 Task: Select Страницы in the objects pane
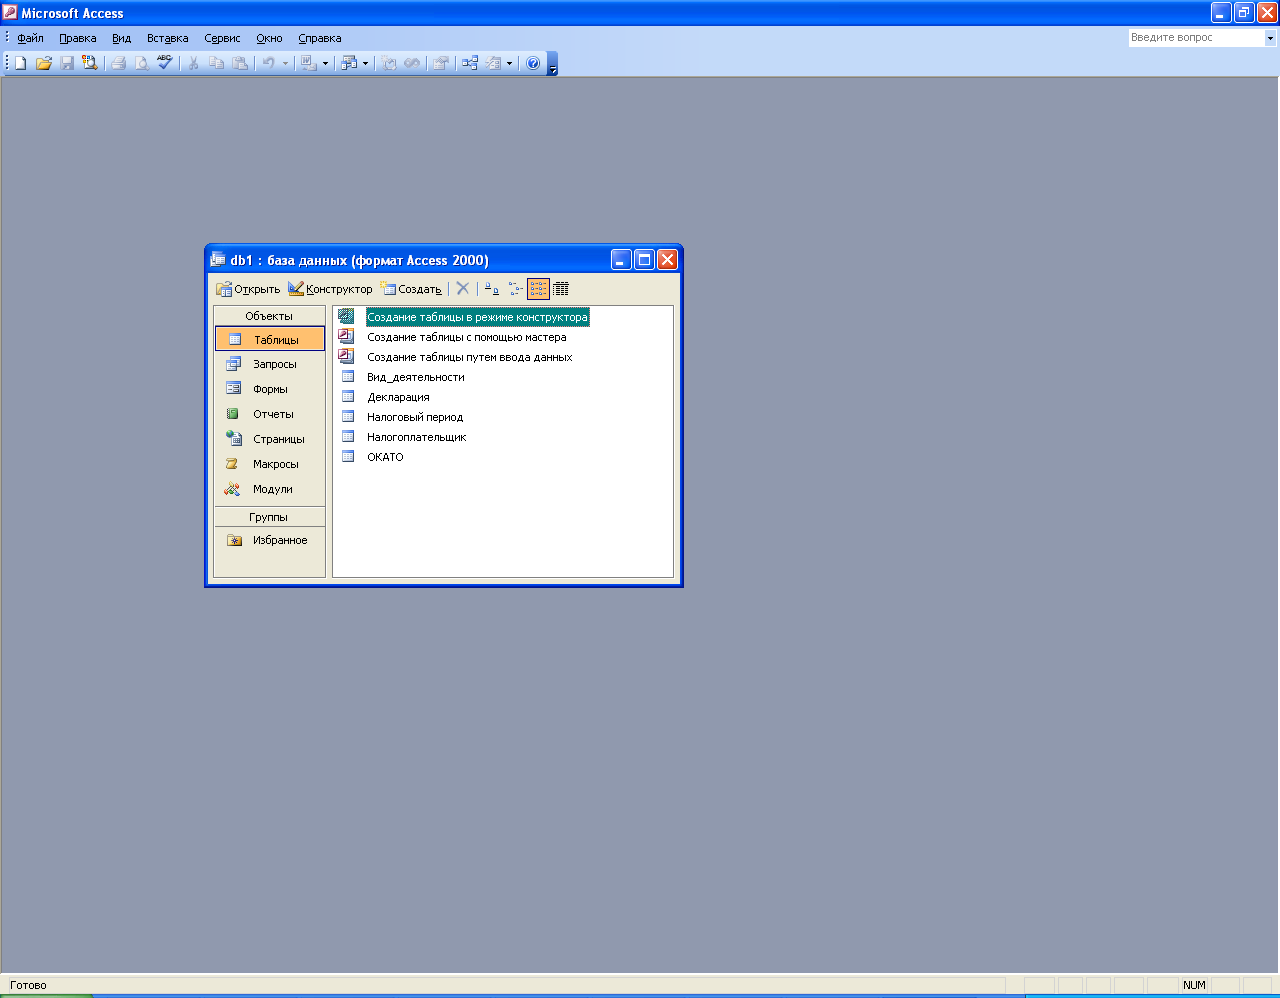(270, 439)
